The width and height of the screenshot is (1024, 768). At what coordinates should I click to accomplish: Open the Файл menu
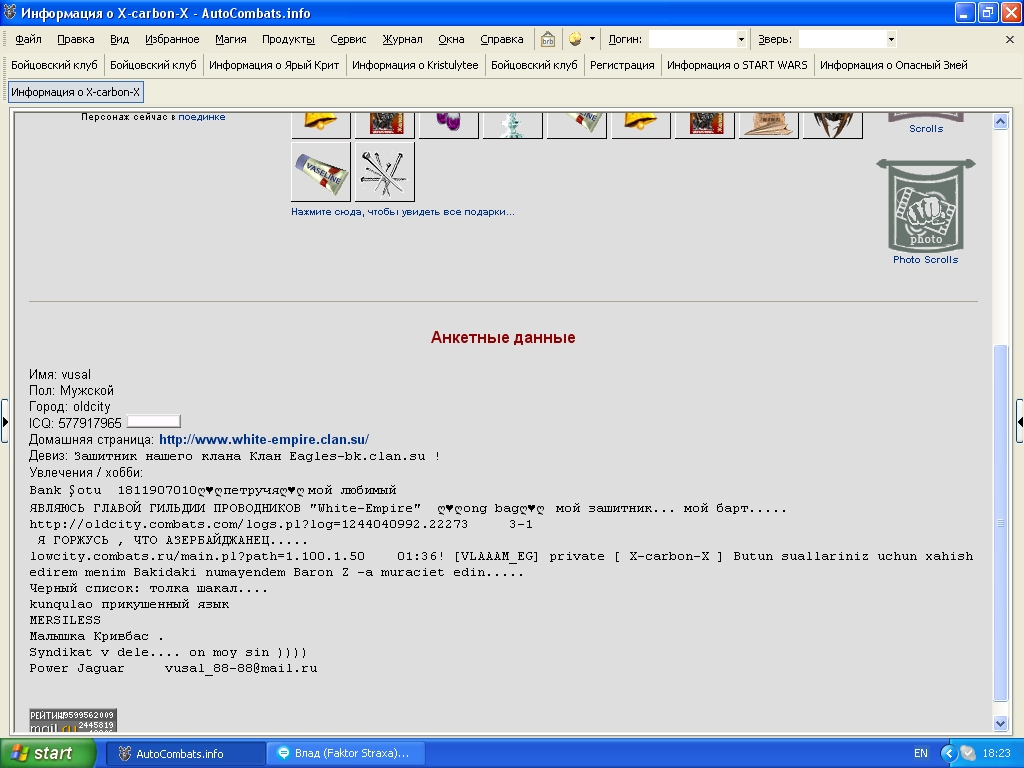28,39
